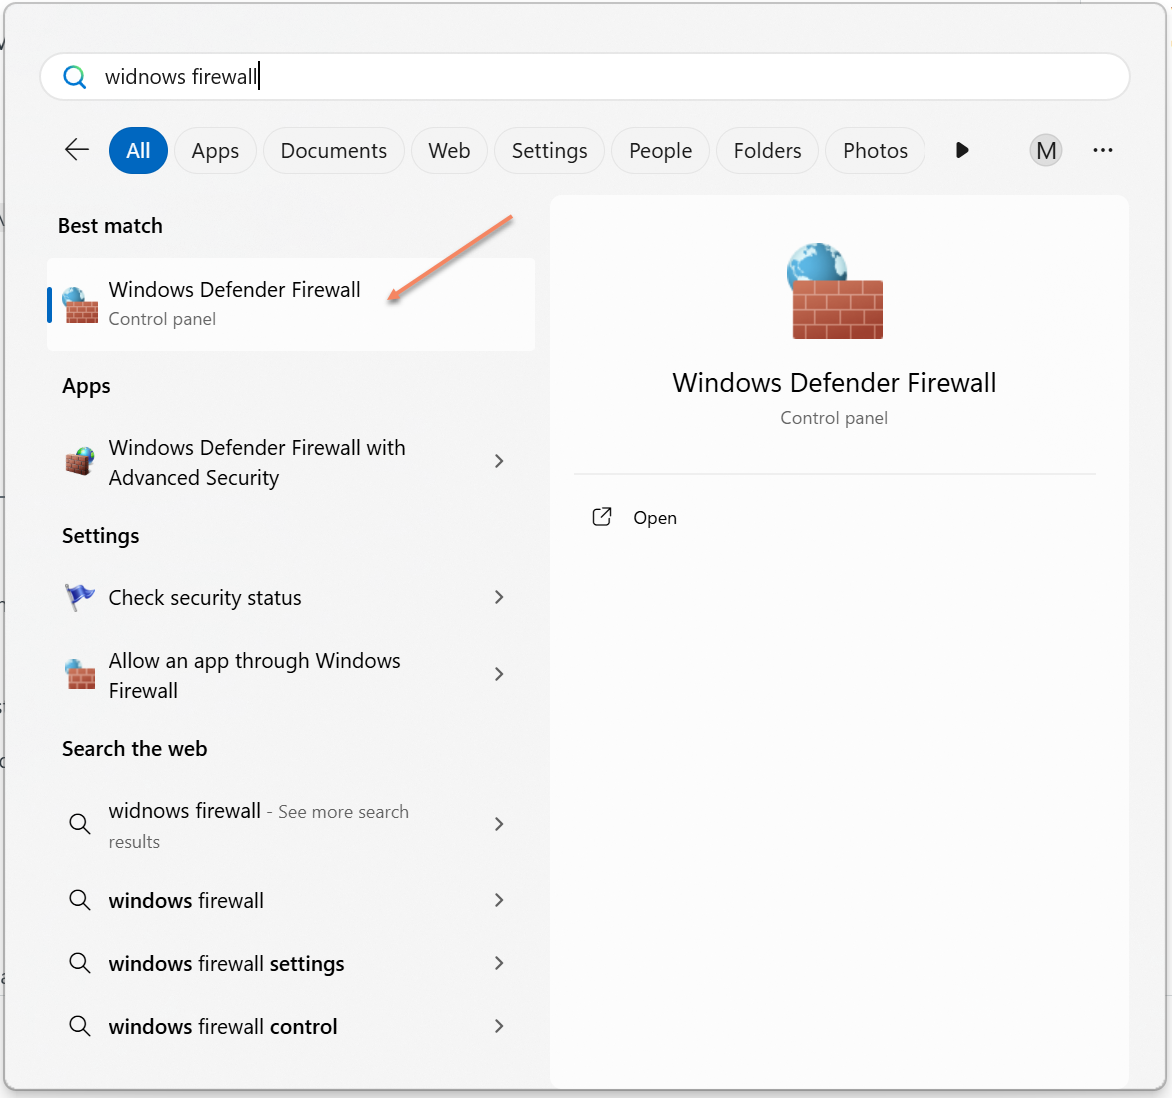Image resolution: width=1172 pixels, height=1098 pixels.
Task: Open the three-dot options menu
Action: click(1102, 150)
